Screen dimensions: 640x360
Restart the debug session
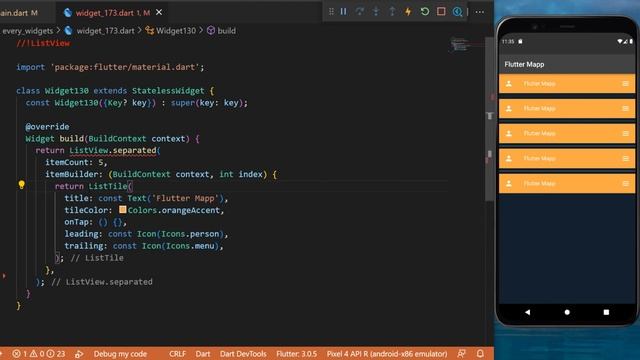tap(425, 12)
